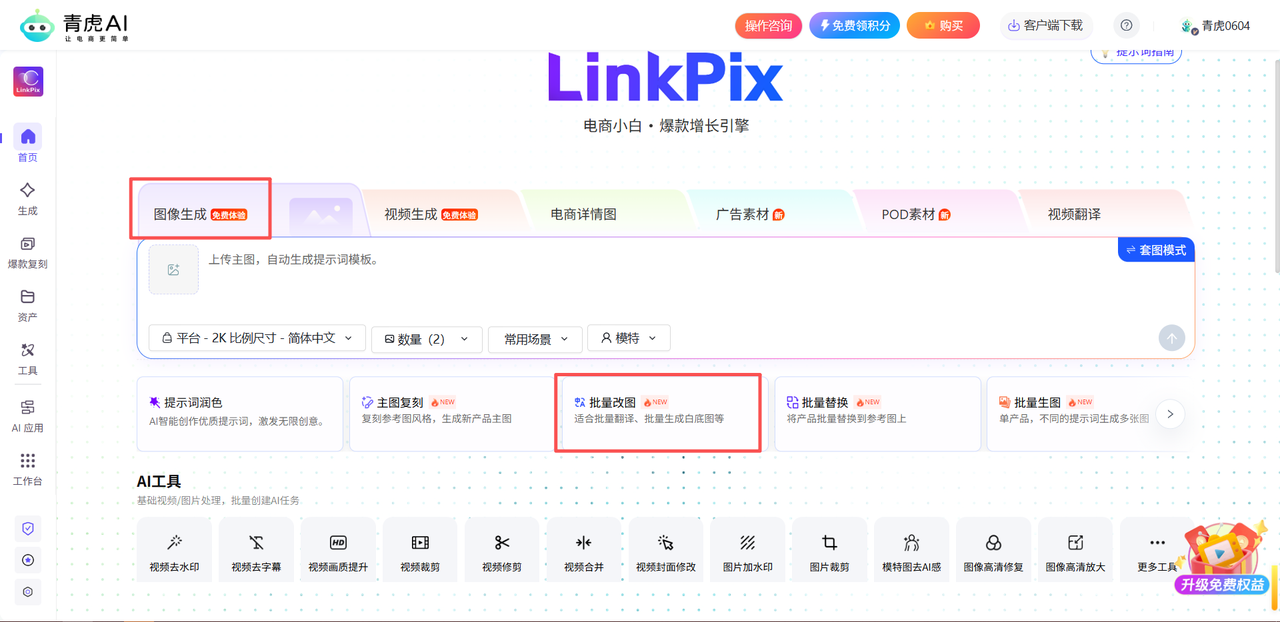Open 工具 tools in the sidebar
Screen dimensions: 1280x622
pyautogui.click(x=28, y=358)
